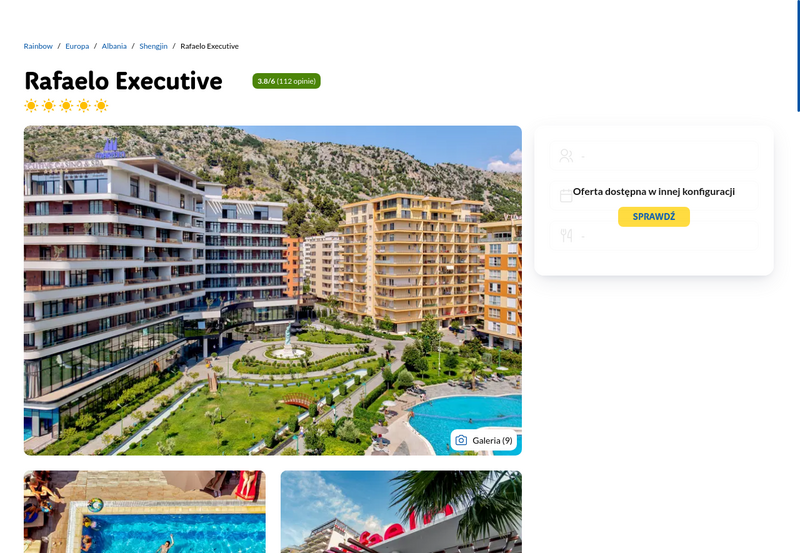This screenshot has height=553, width=800.
Task: Navigate to Albania breadcrumb
Action: [114, 46]
